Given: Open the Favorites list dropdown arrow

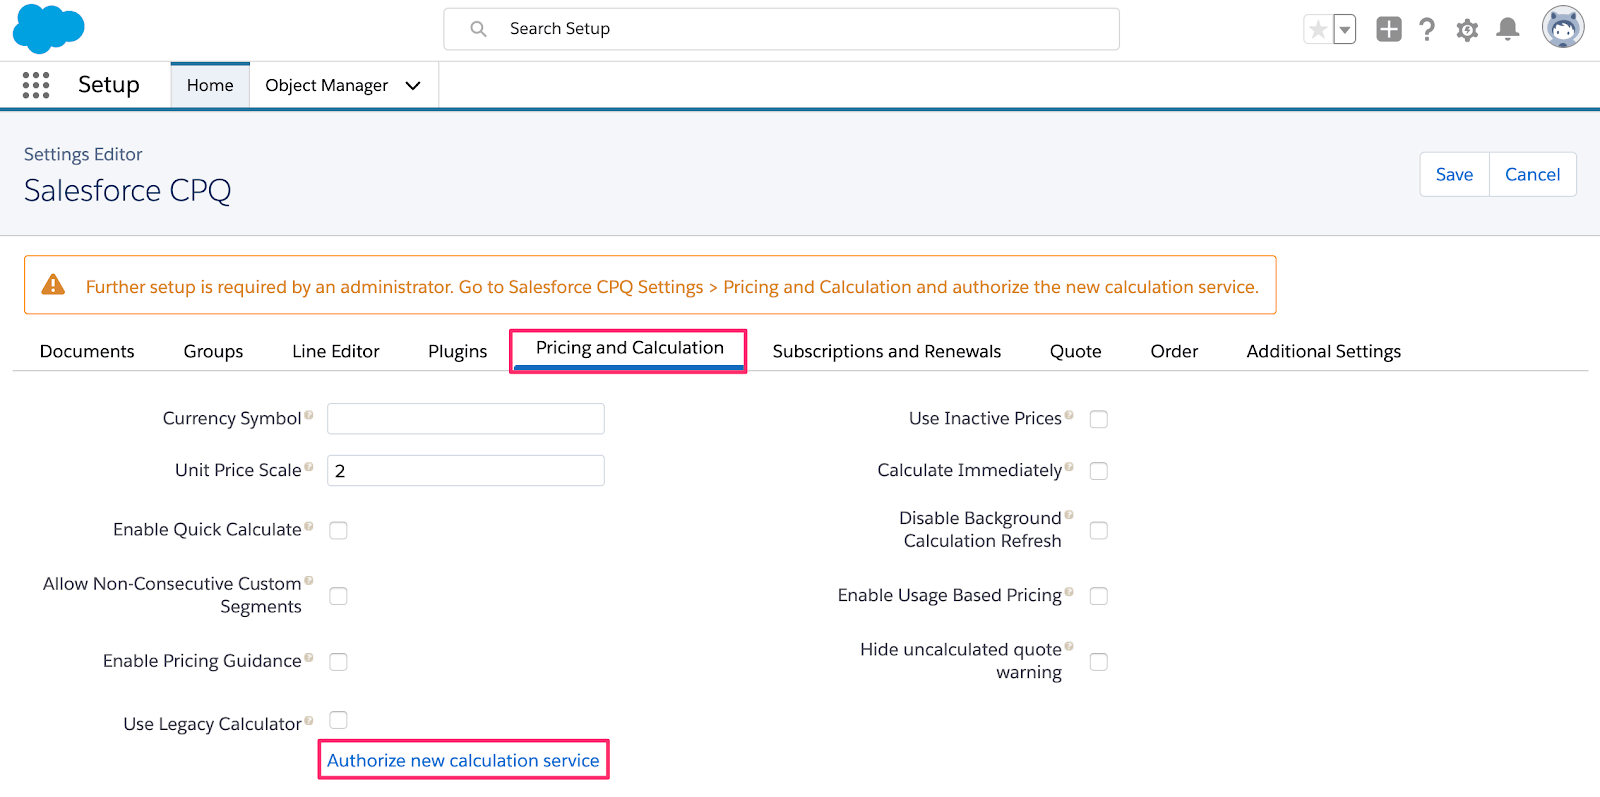Looking at the screenshot, I should (1345, 29).
